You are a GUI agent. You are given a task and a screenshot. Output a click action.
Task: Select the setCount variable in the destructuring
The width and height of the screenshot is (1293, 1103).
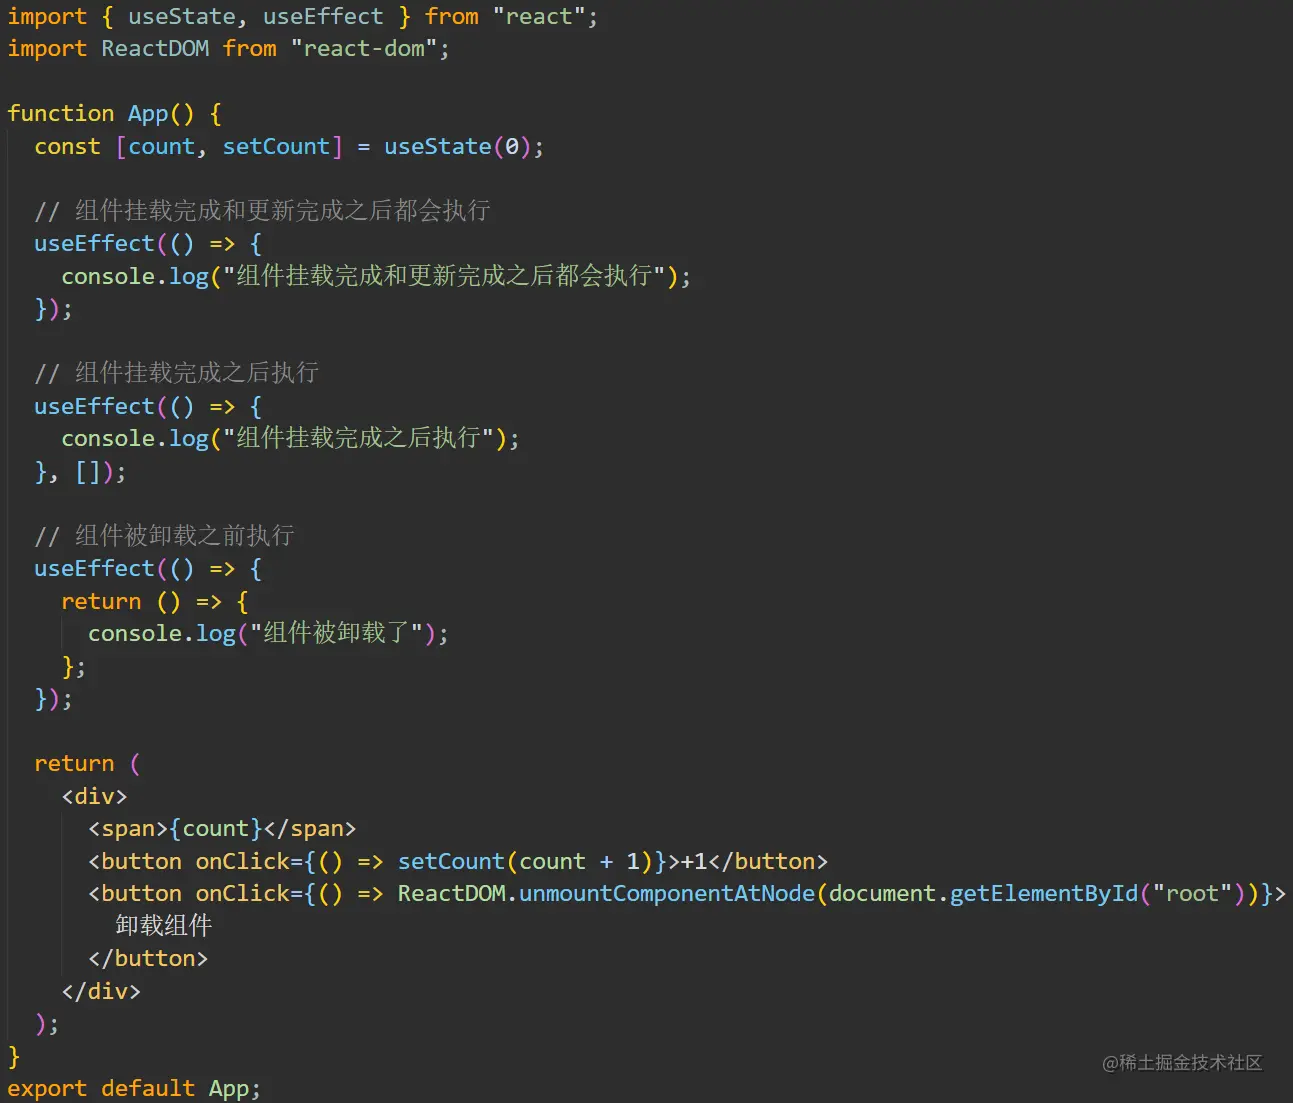click(276, 146)
